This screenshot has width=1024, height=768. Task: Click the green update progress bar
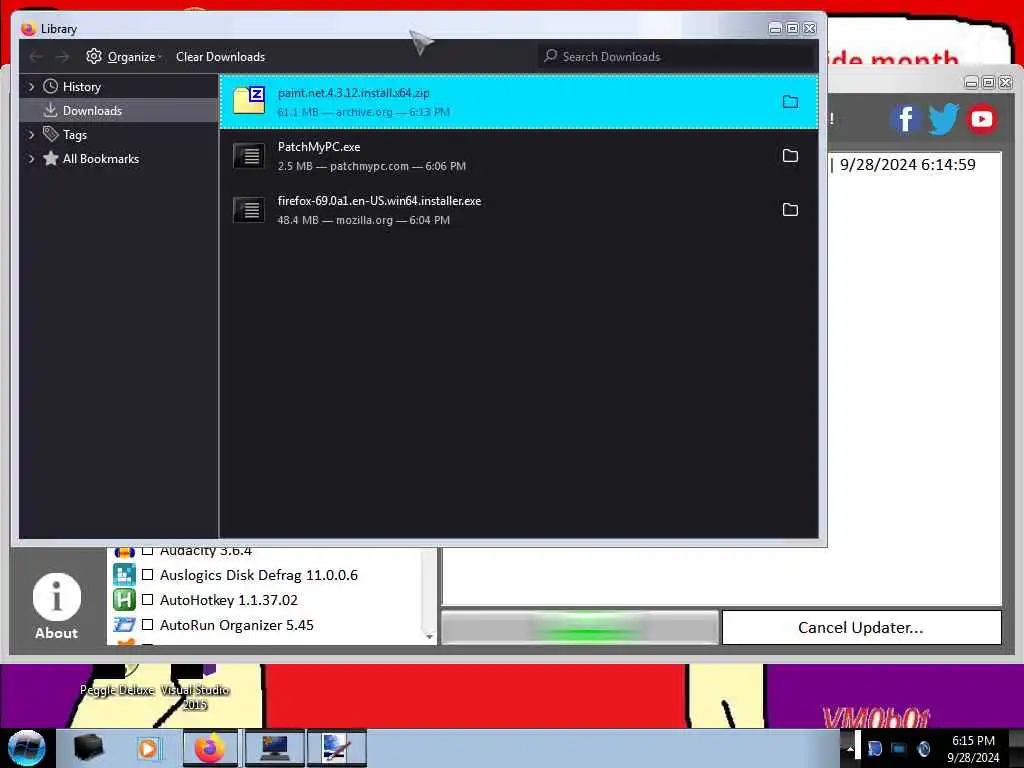tap(580, 628)
